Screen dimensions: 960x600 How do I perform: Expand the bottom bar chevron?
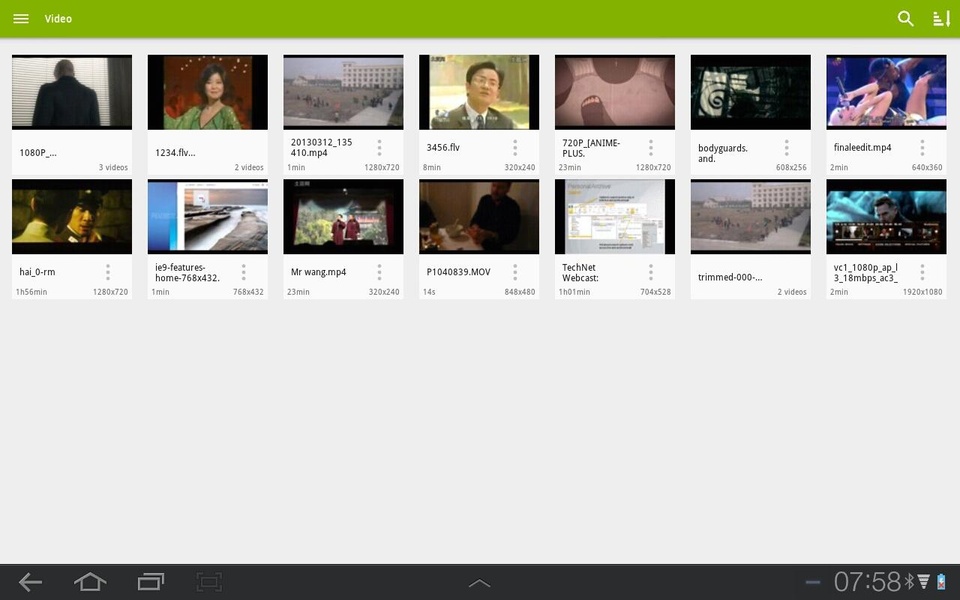[x=479, y=583]
